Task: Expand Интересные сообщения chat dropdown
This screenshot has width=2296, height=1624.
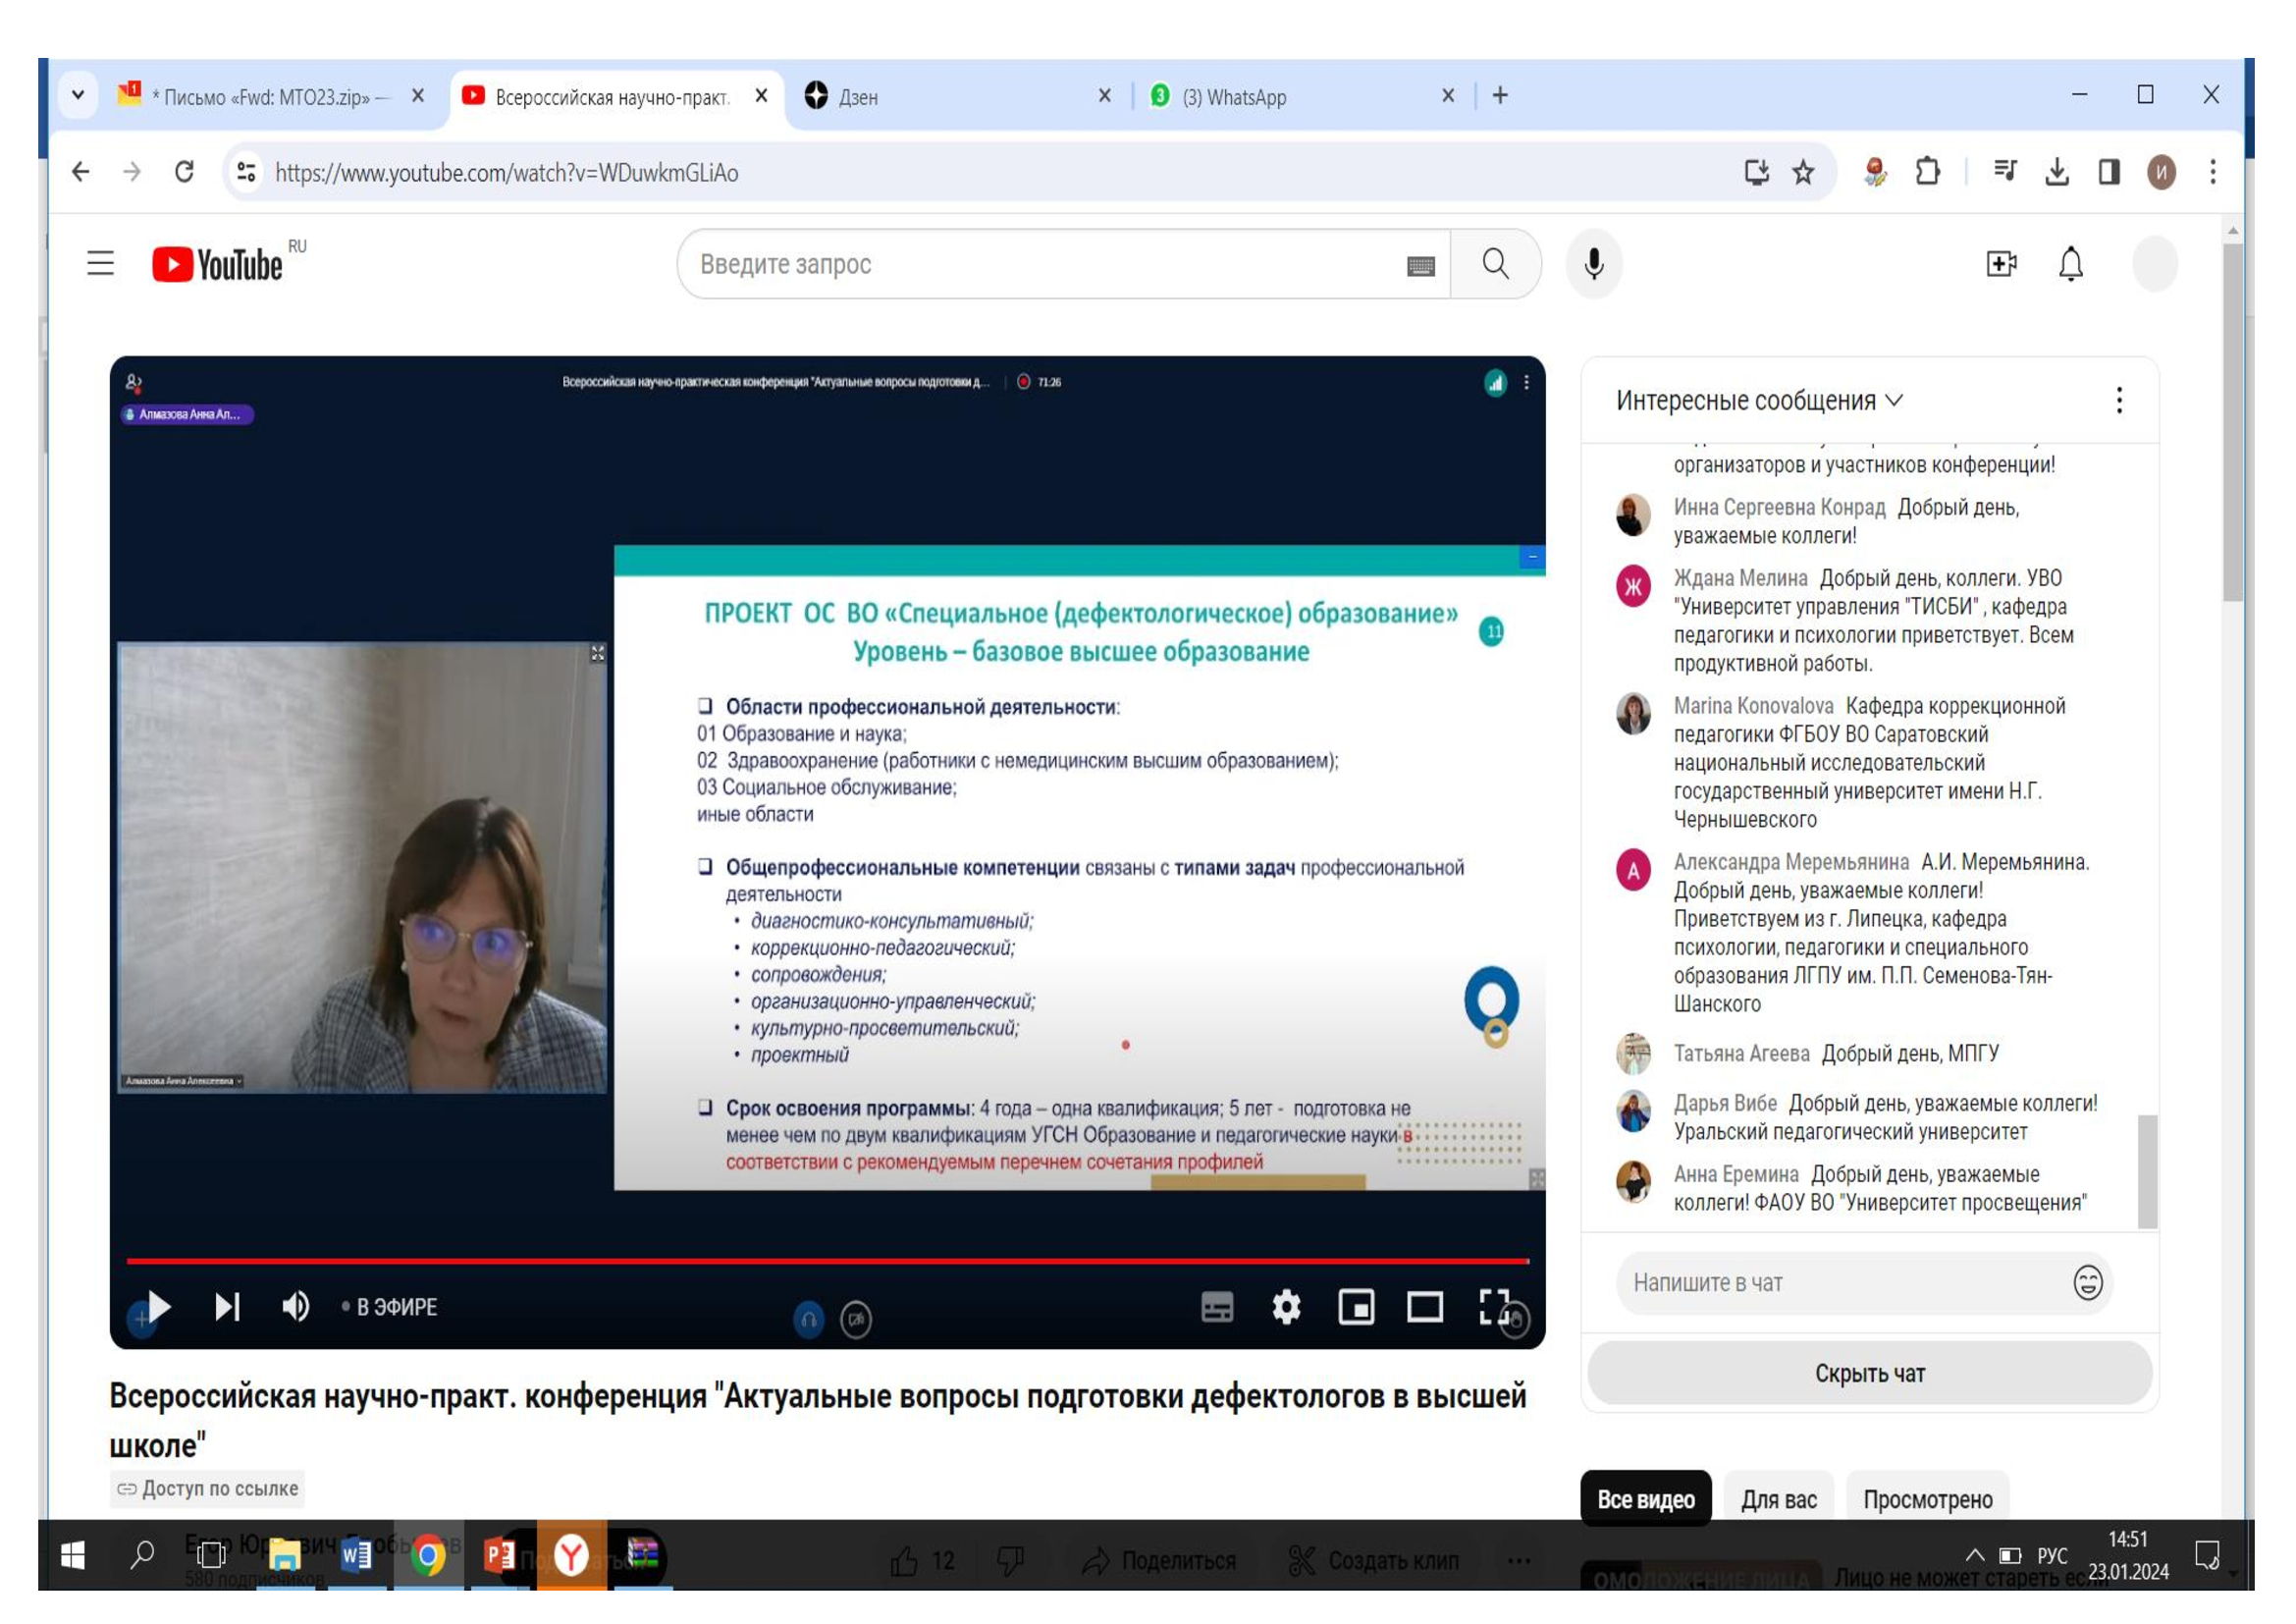Action: click(1759, 401)
